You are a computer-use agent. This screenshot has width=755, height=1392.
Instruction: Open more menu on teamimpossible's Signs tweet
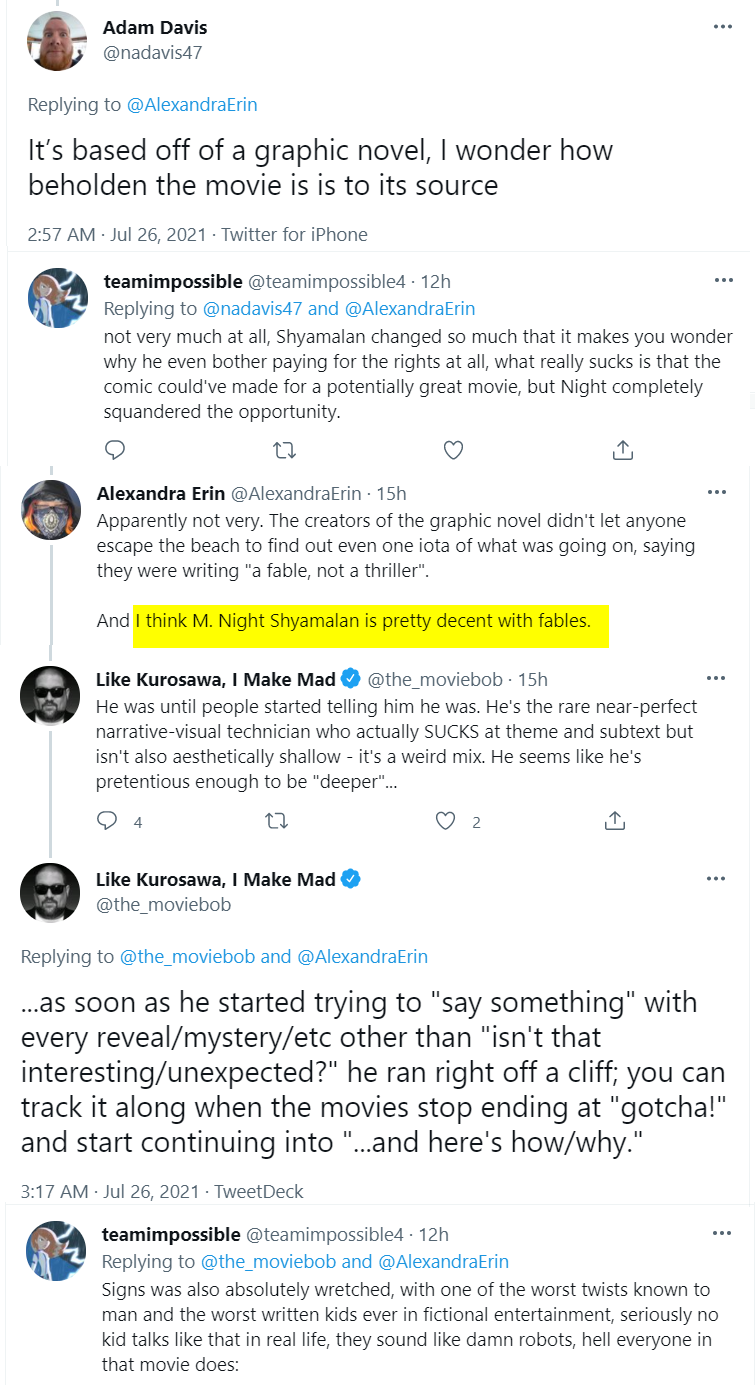coord(722,1233)
